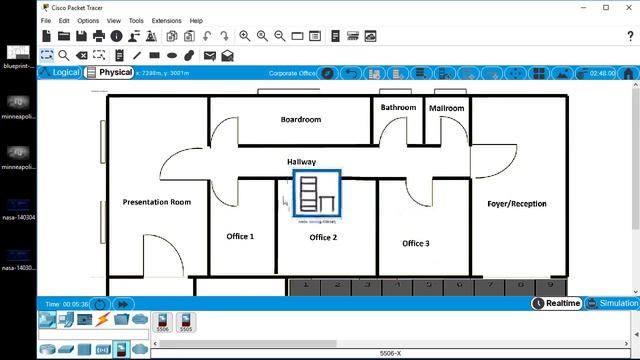The width and height of the screenshot is (640, 360).
Task: Open Packet Tracer help question mark
Action: point(630,36)
